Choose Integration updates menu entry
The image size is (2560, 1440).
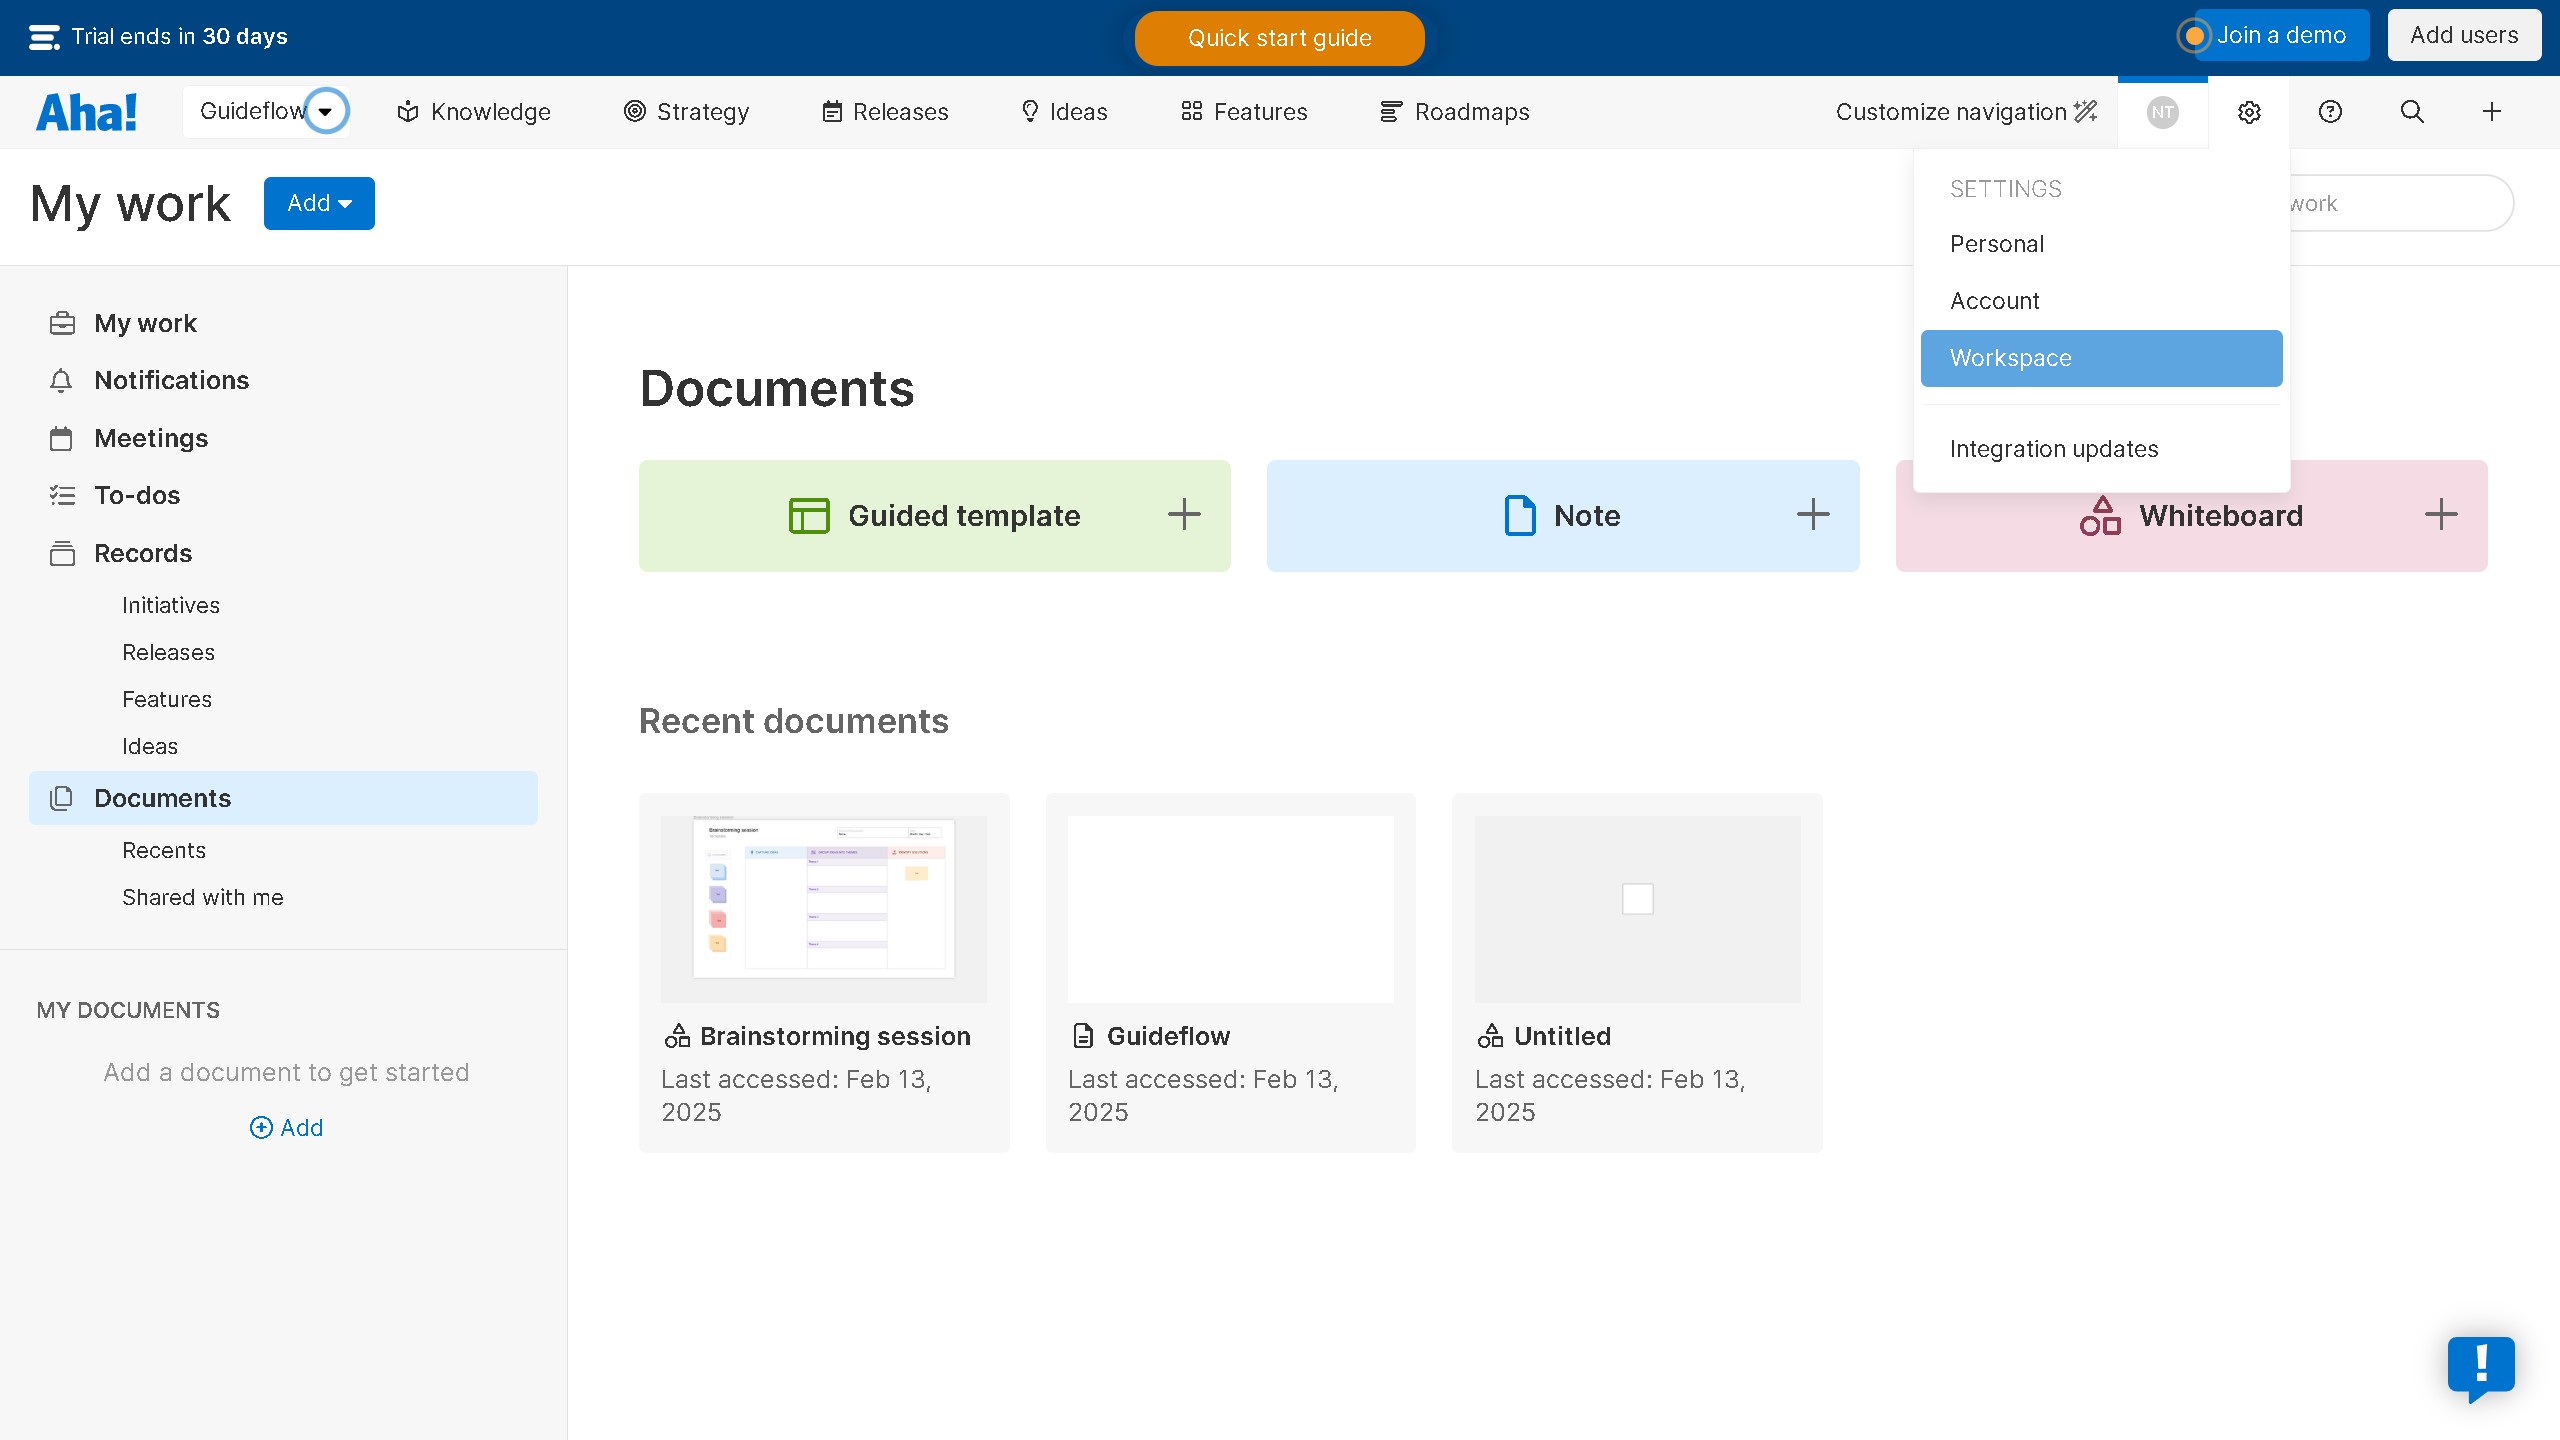[2054, 449]
